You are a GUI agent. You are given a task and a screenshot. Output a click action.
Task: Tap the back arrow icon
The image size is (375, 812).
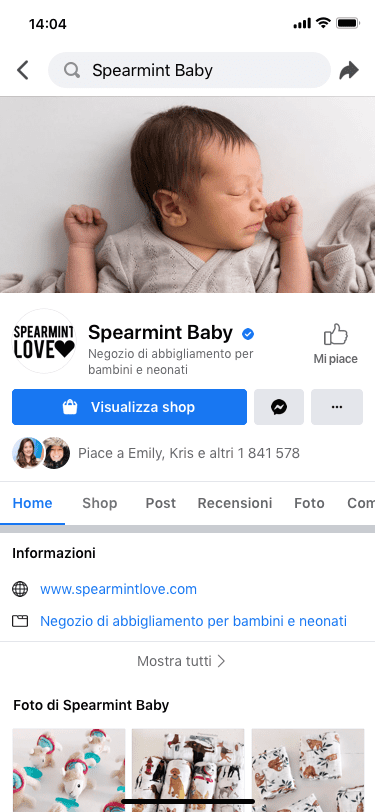coord(22,70)
